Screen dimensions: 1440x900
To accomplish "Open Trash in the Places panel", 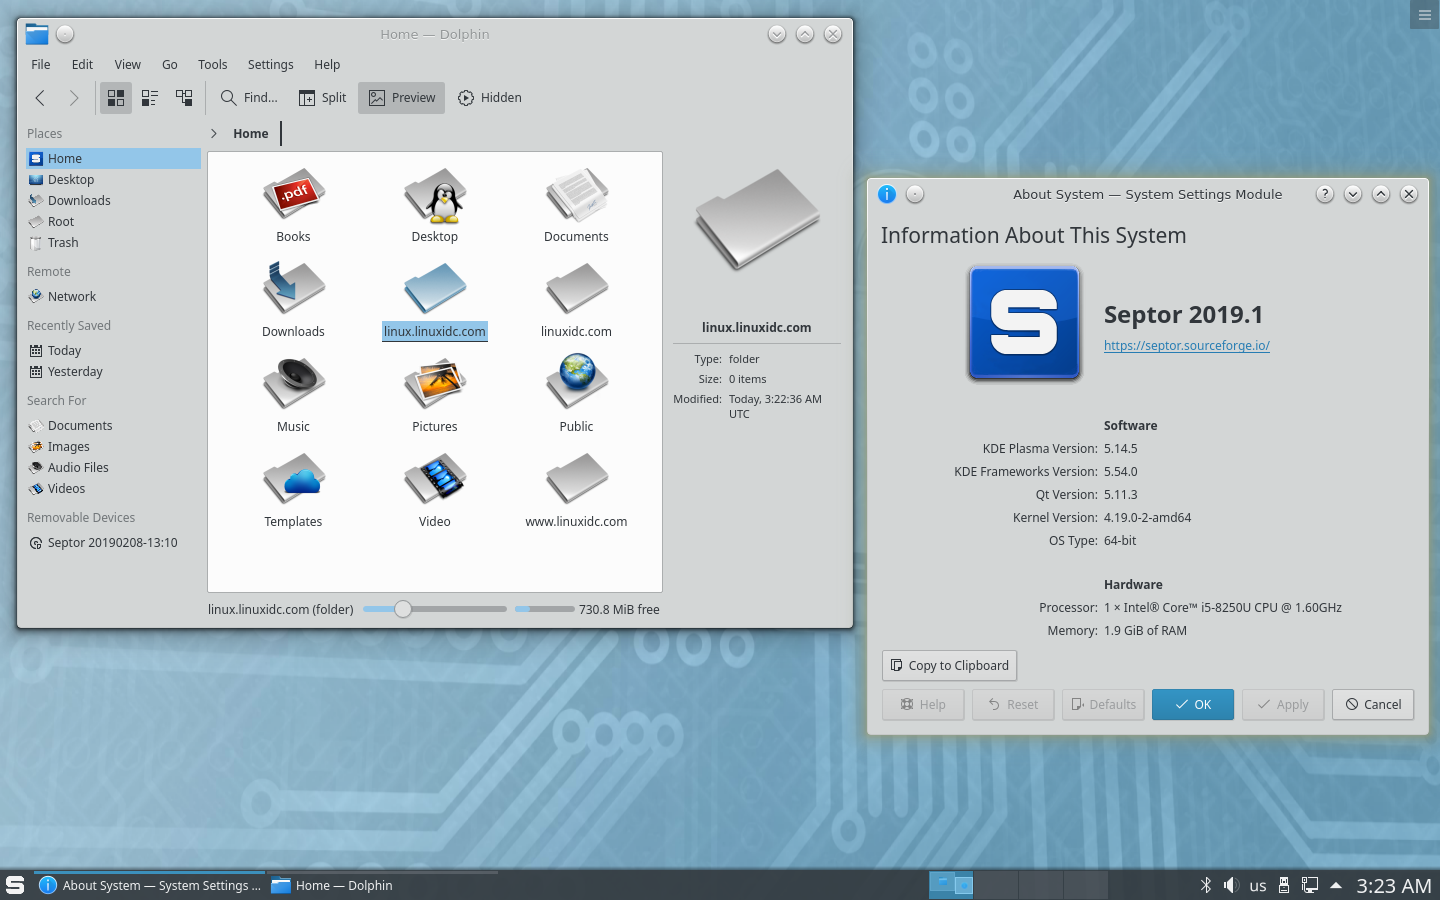I will (113, 243).
